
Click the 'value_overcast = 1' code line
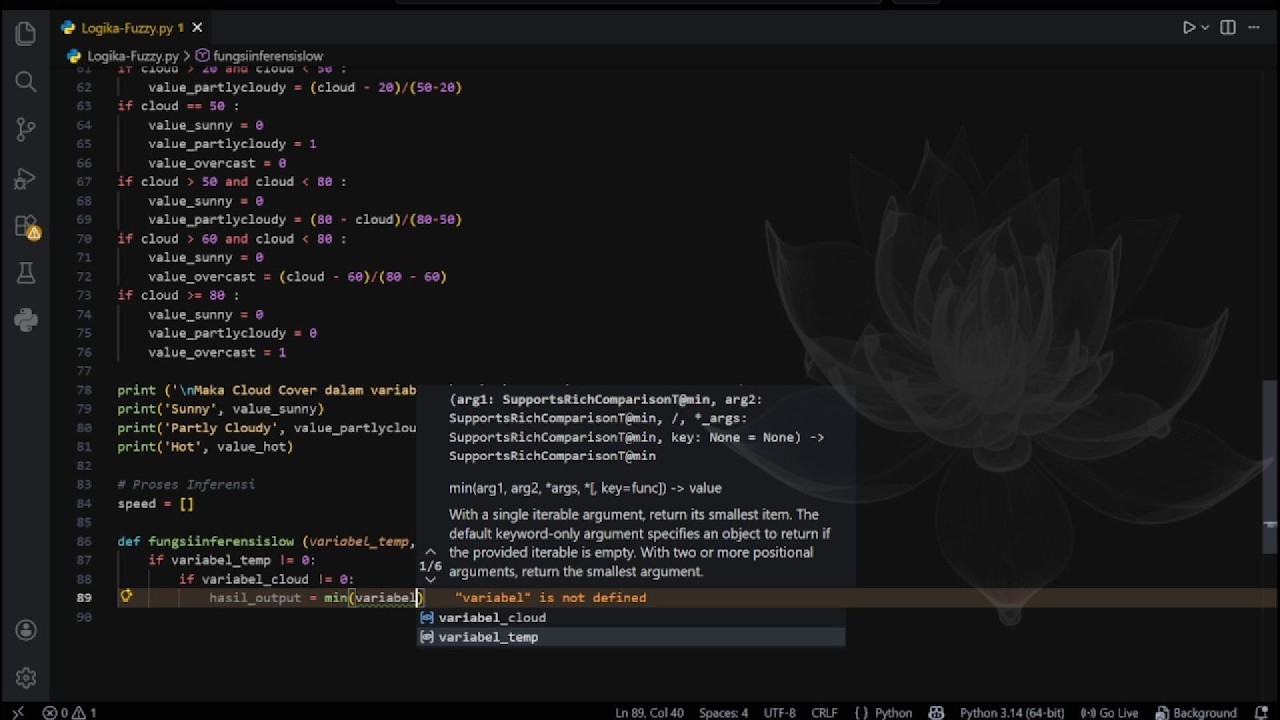217,352
